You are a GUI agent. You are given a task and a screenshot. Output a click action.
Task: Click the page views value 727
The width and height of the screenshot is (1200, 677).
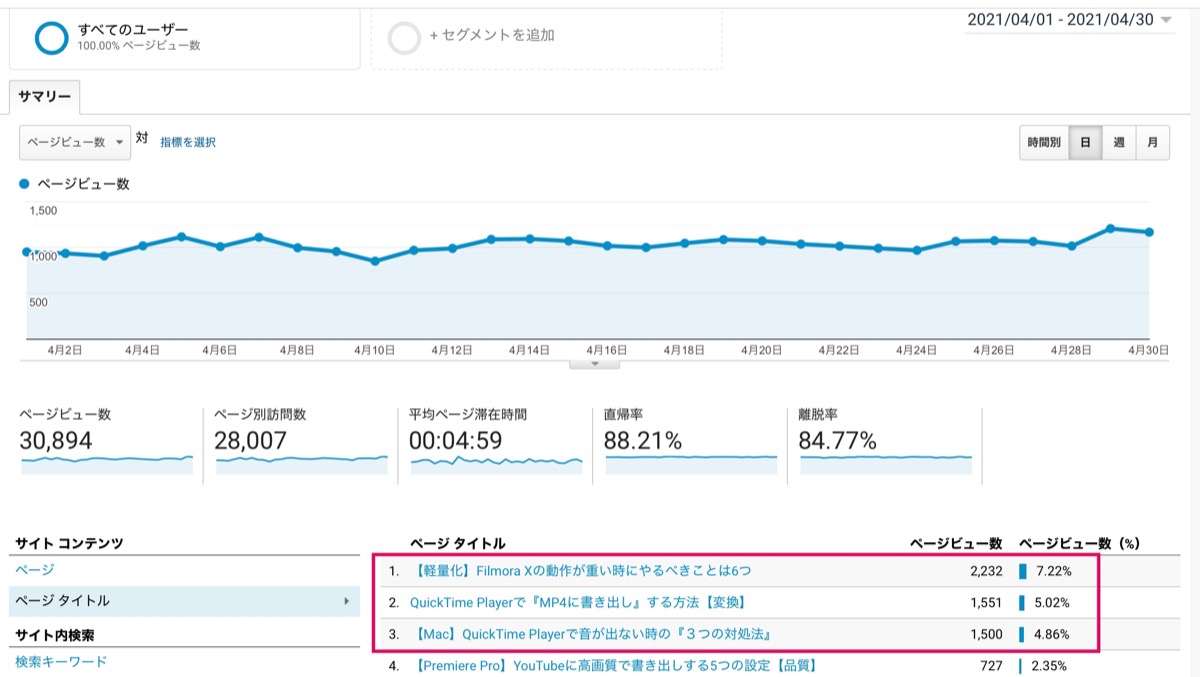(989, 665)
